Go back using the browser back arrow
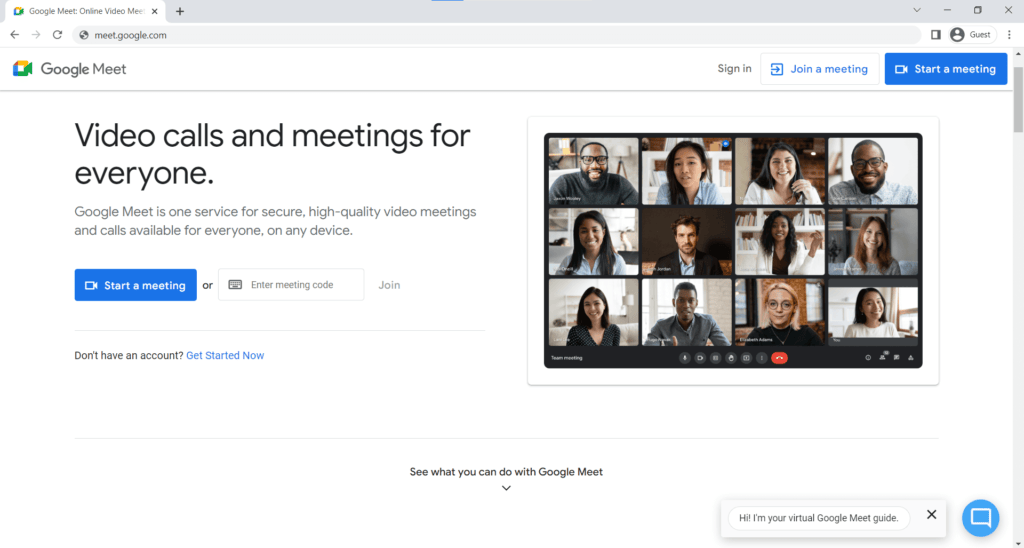Image resolution: width=1024 pixels, height=548 pixels. 15,35
